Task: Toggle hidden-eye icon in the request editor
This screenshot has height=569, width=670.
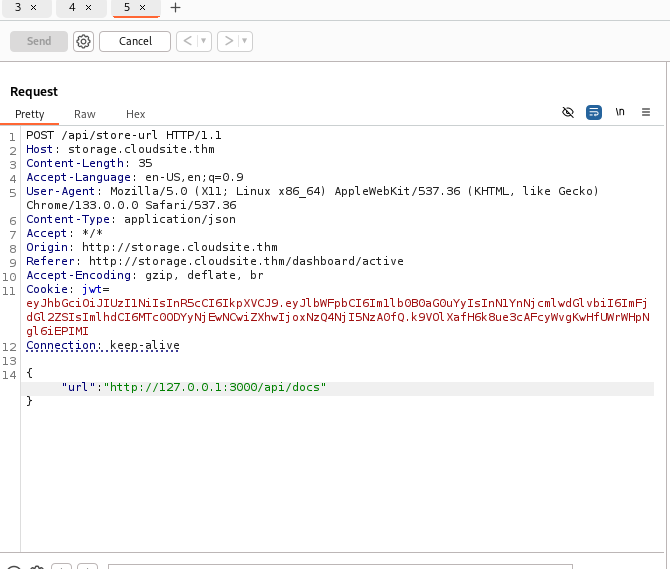Action: click(568, 113)
